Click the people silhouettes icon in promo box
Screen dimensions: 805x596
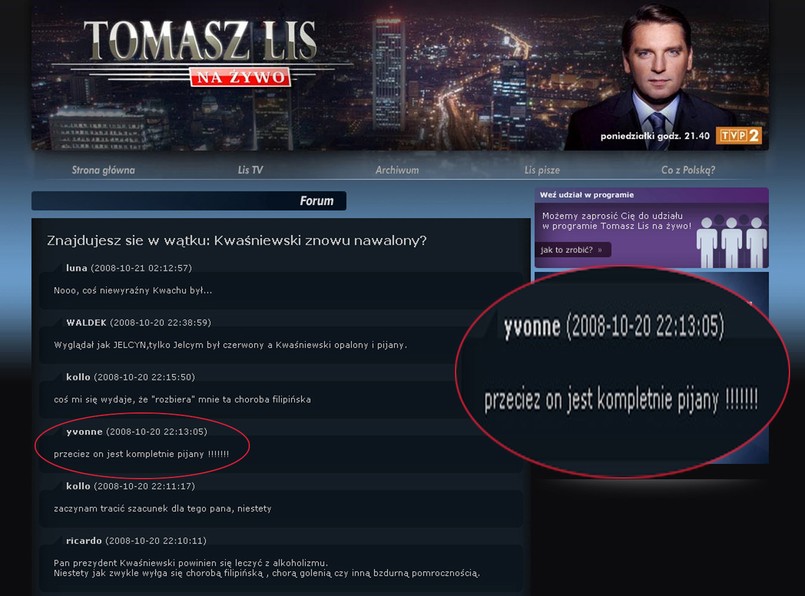pyautogui.click(x=731, y=242)
